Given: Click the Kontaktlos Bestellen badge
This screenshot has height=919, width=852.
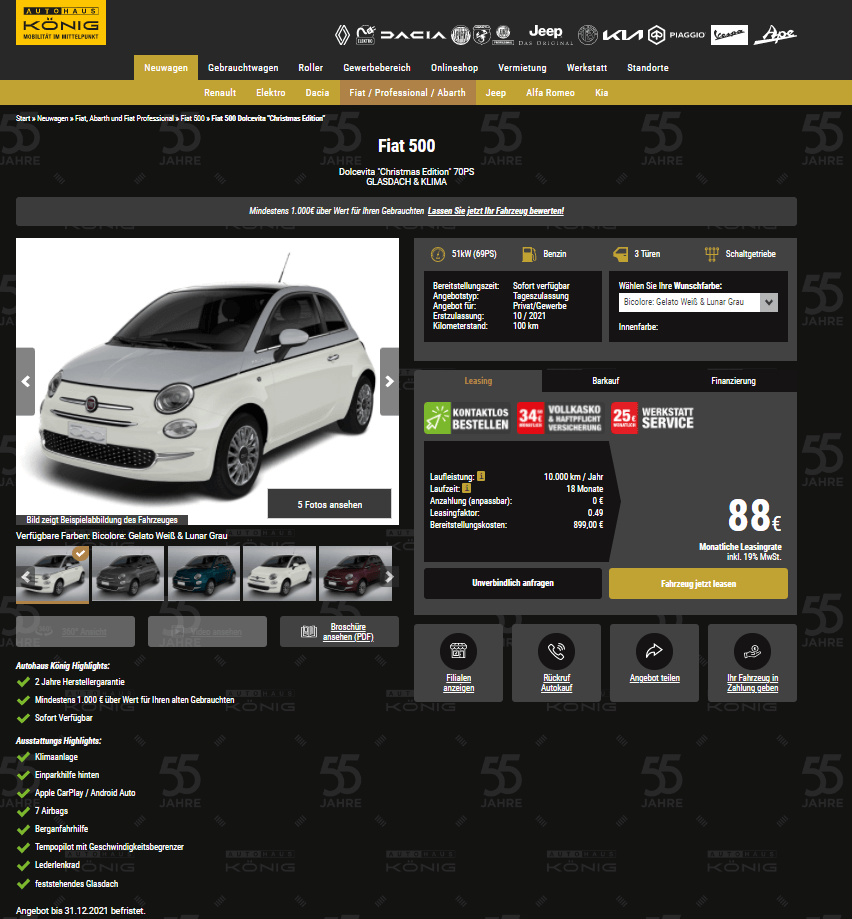Looking at the screenshot, I should tap(466, 418).
